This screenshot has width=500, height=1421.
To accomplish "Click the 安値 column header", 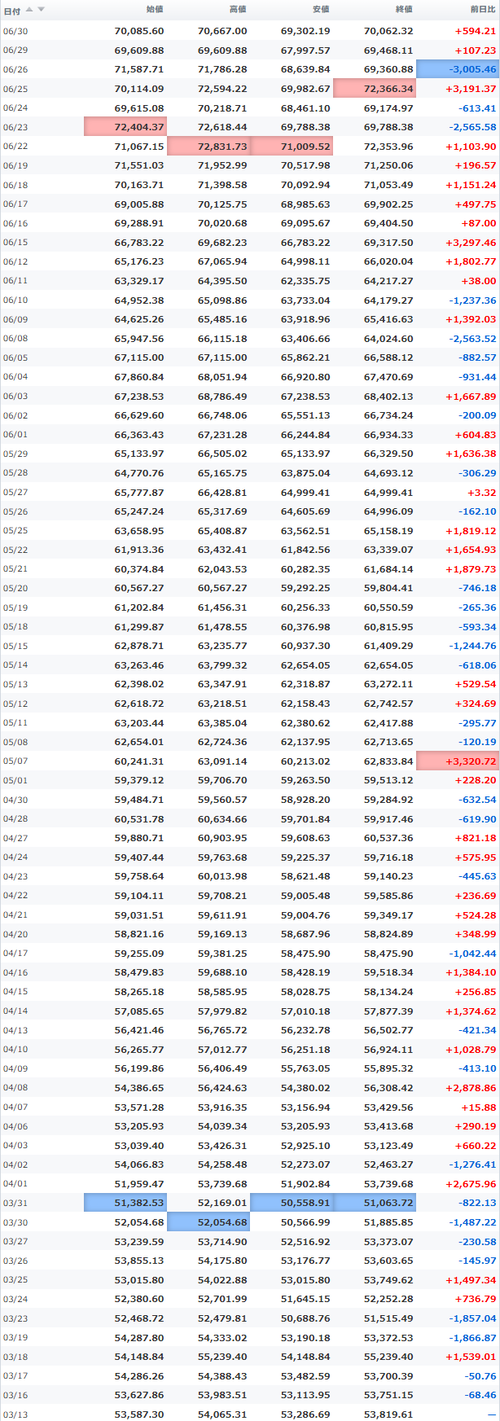I will (x=321, y=10).
